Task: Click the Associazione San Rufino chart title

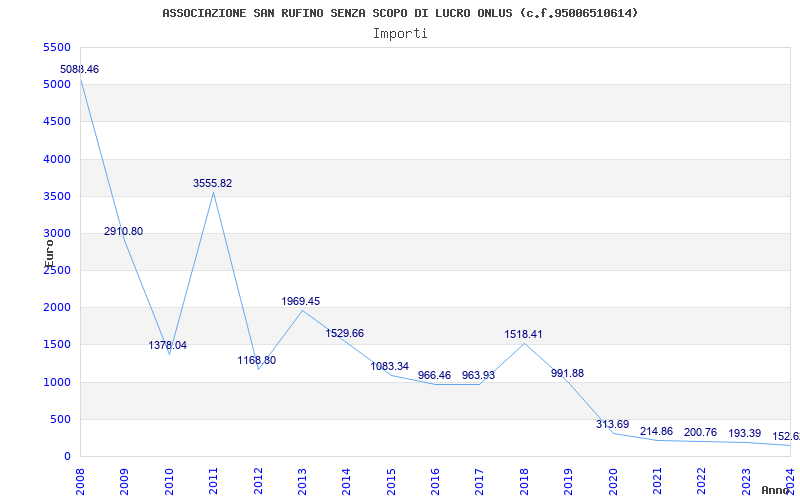Action: click(400, 13)
